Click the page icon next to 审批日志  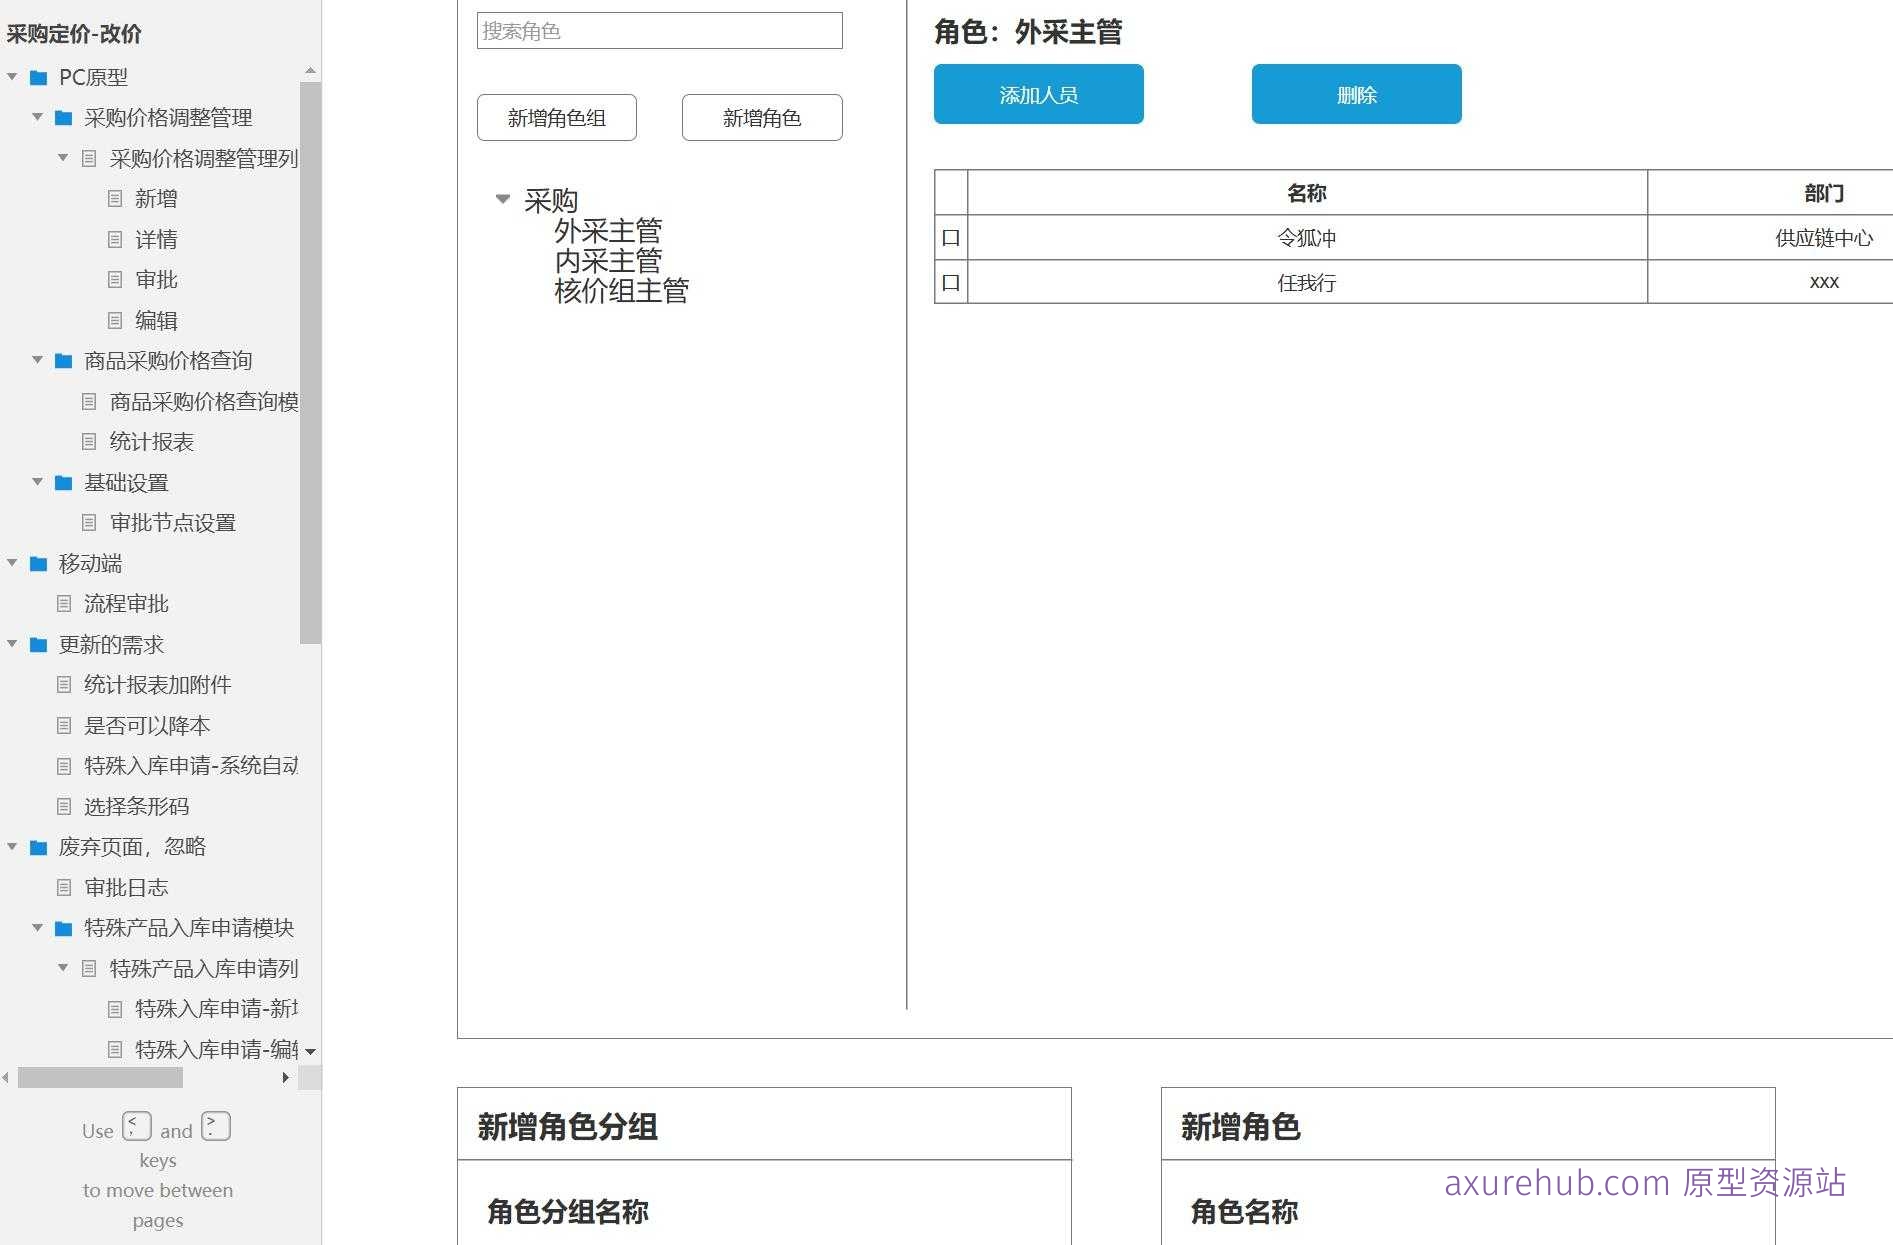click(63, 887)
